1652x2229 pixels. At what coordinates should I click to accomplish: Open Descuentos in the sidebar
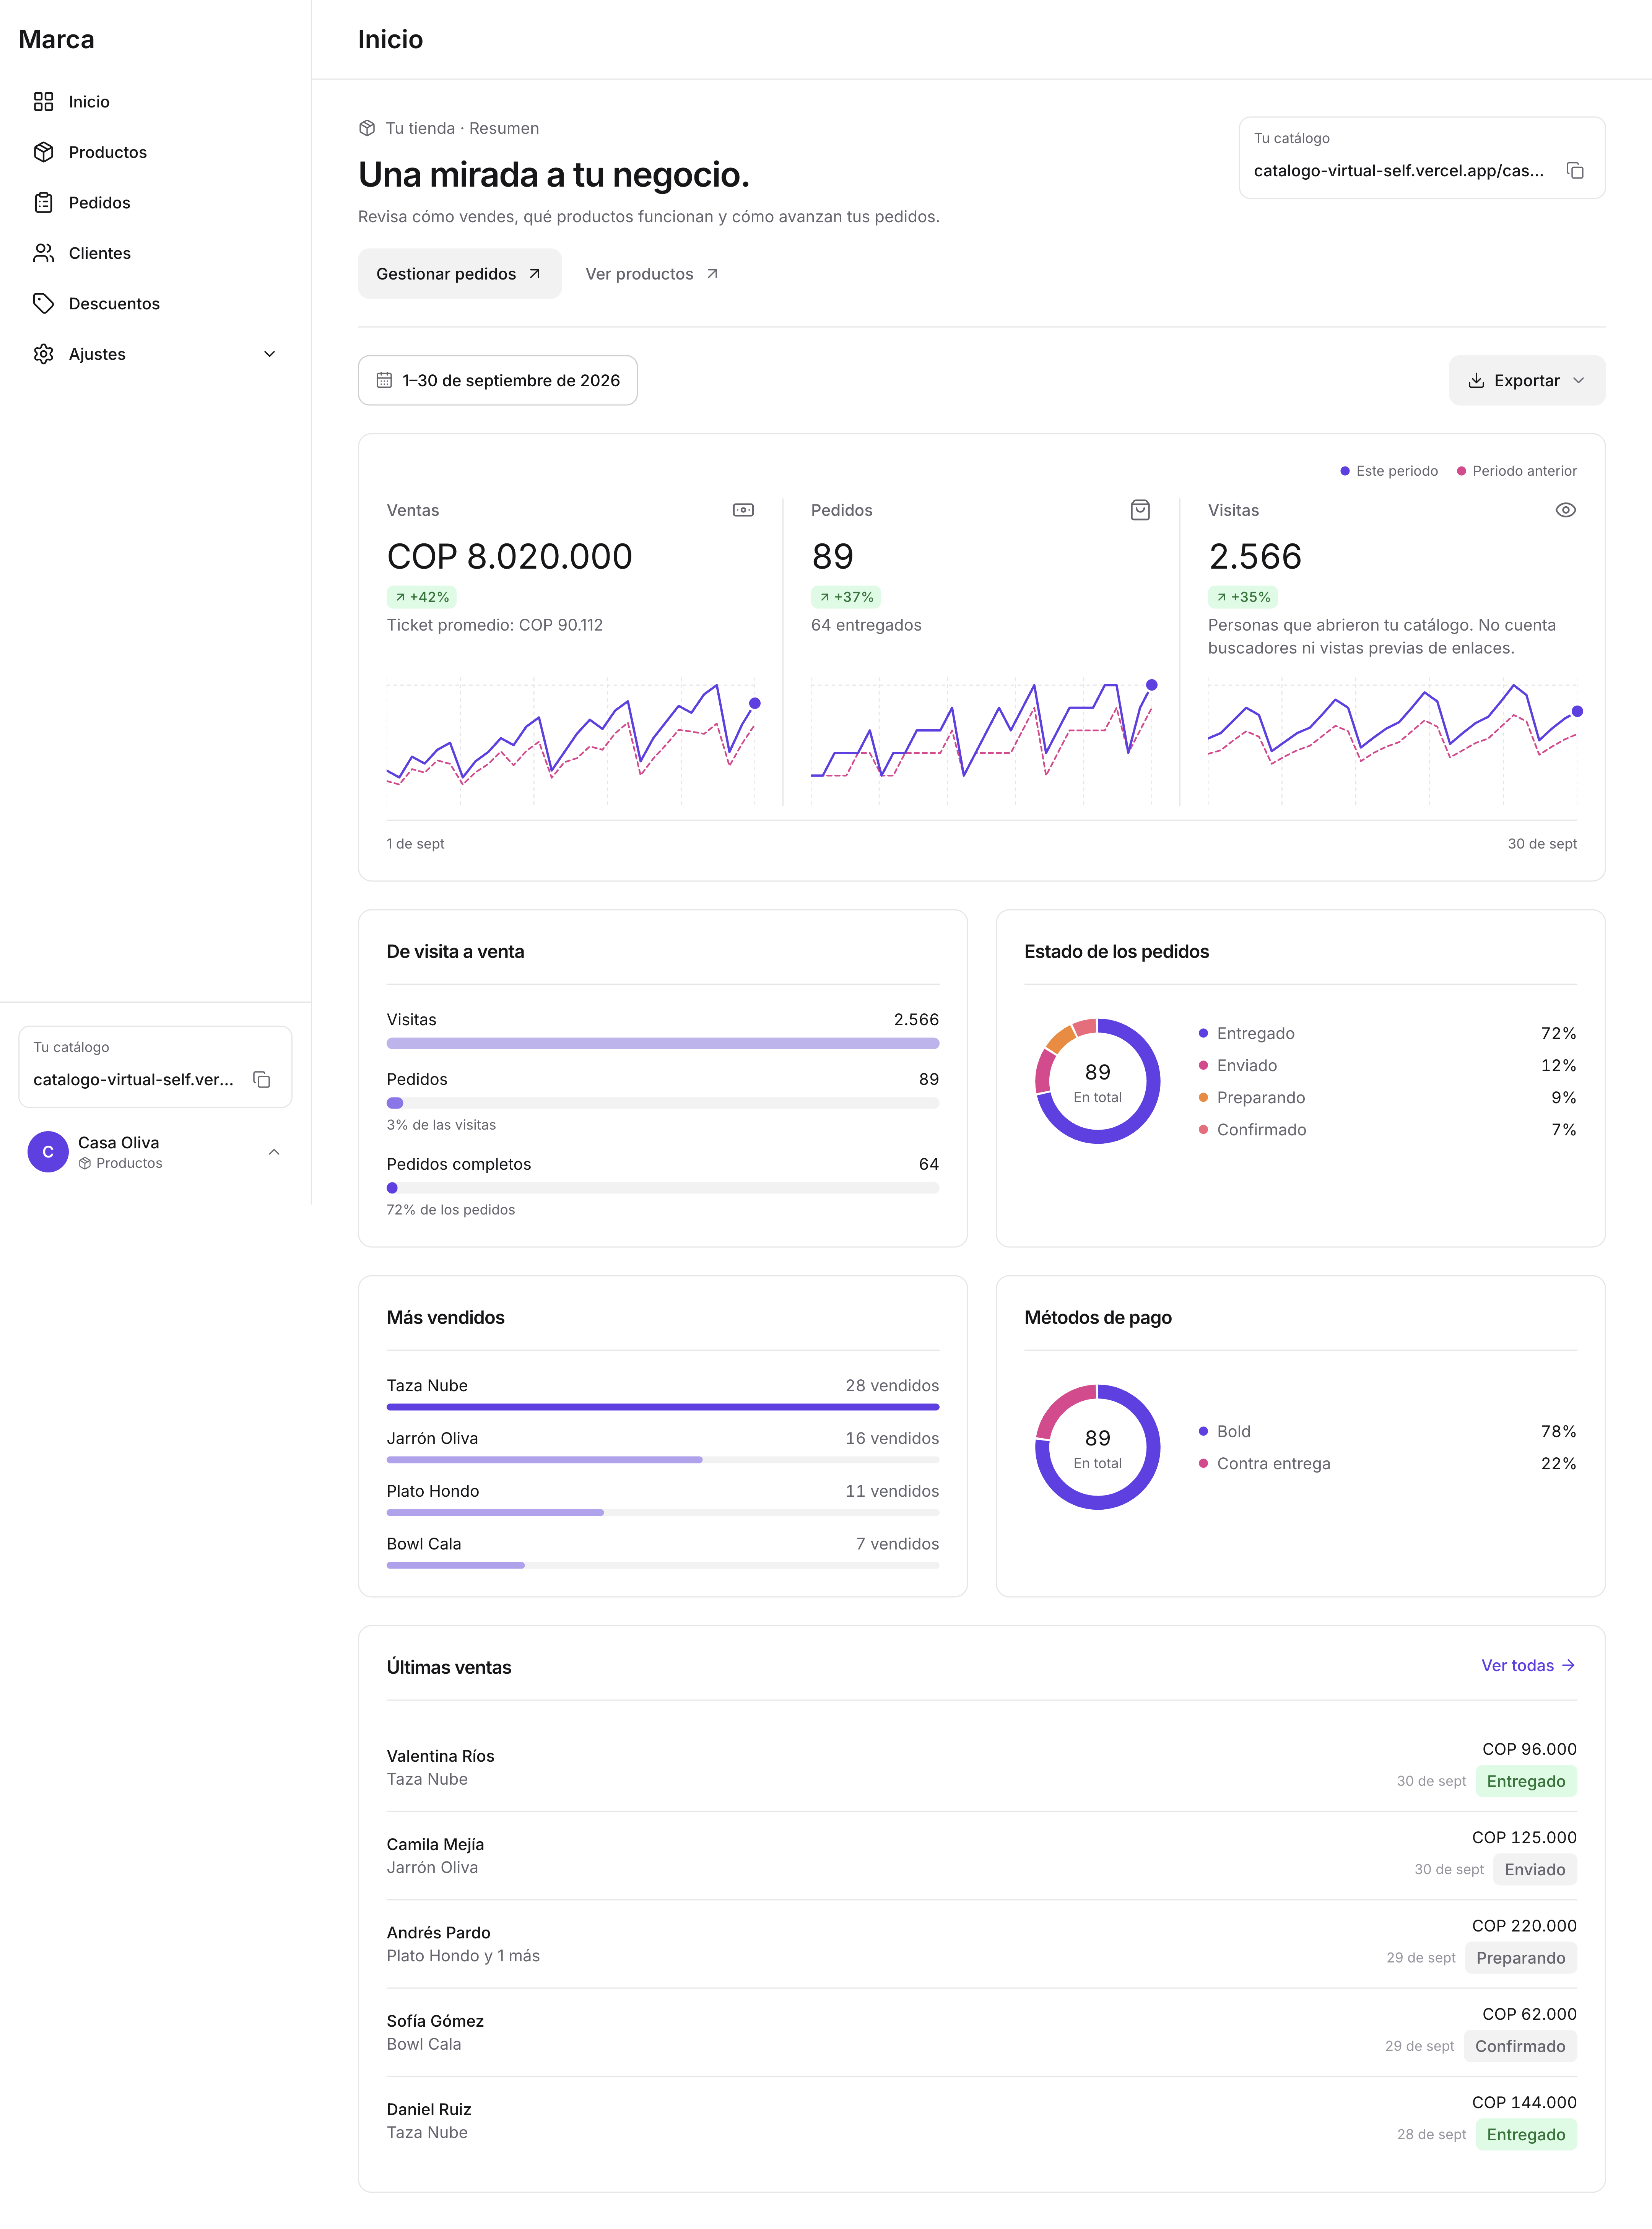155,304
